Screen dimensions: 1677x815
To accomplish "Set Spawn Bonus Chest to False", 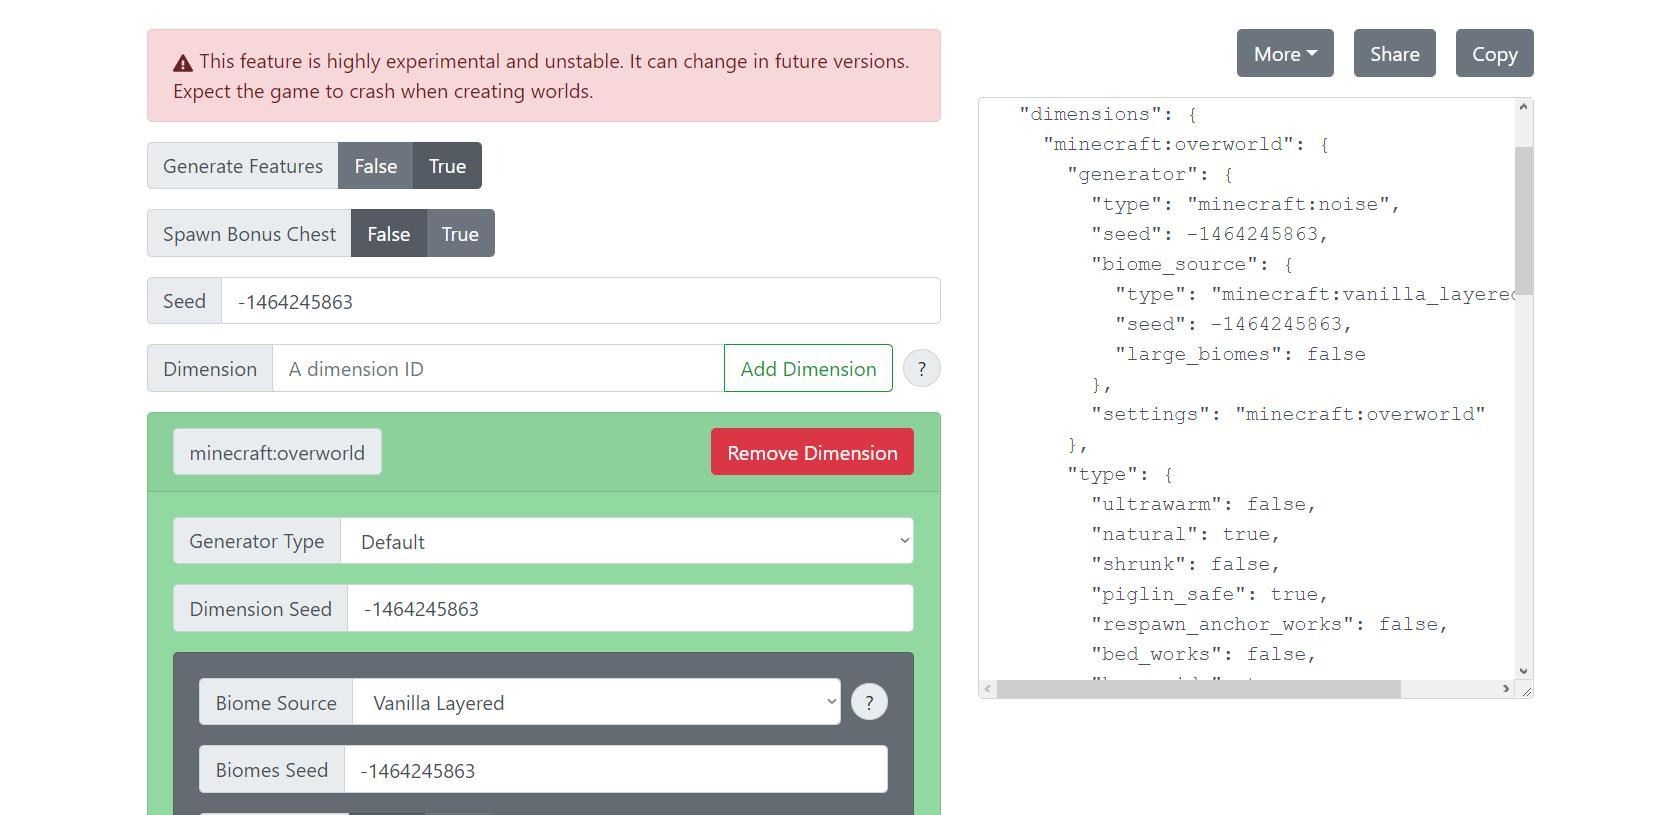I will tap(388, 234).
